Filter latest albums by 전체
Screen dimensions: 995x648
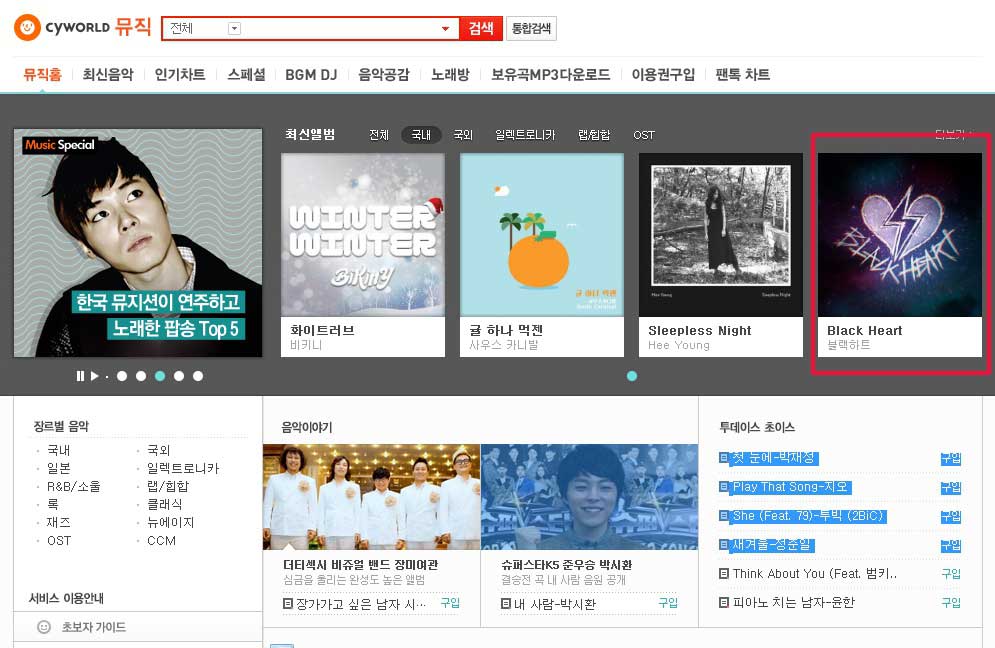[x=379, y=135]
